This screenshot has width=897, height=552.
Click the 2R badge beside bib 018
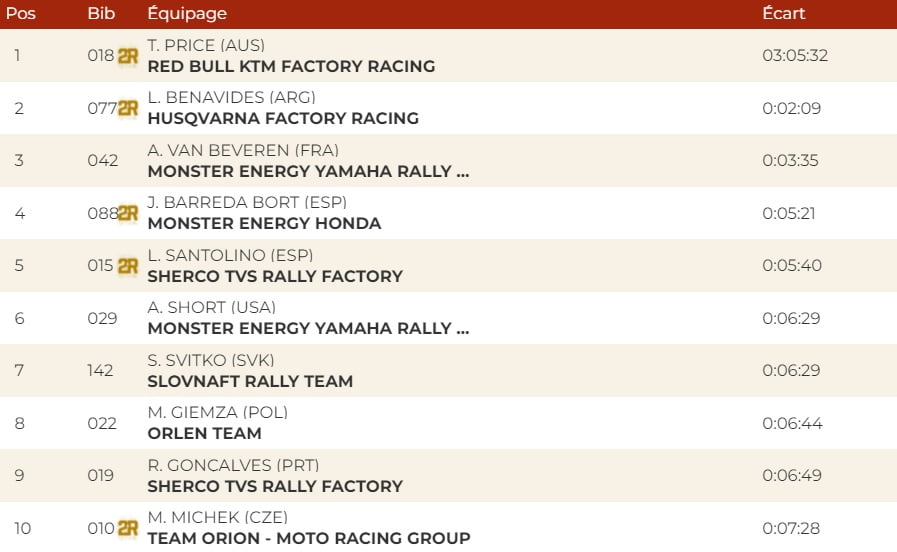pos(127,56)
